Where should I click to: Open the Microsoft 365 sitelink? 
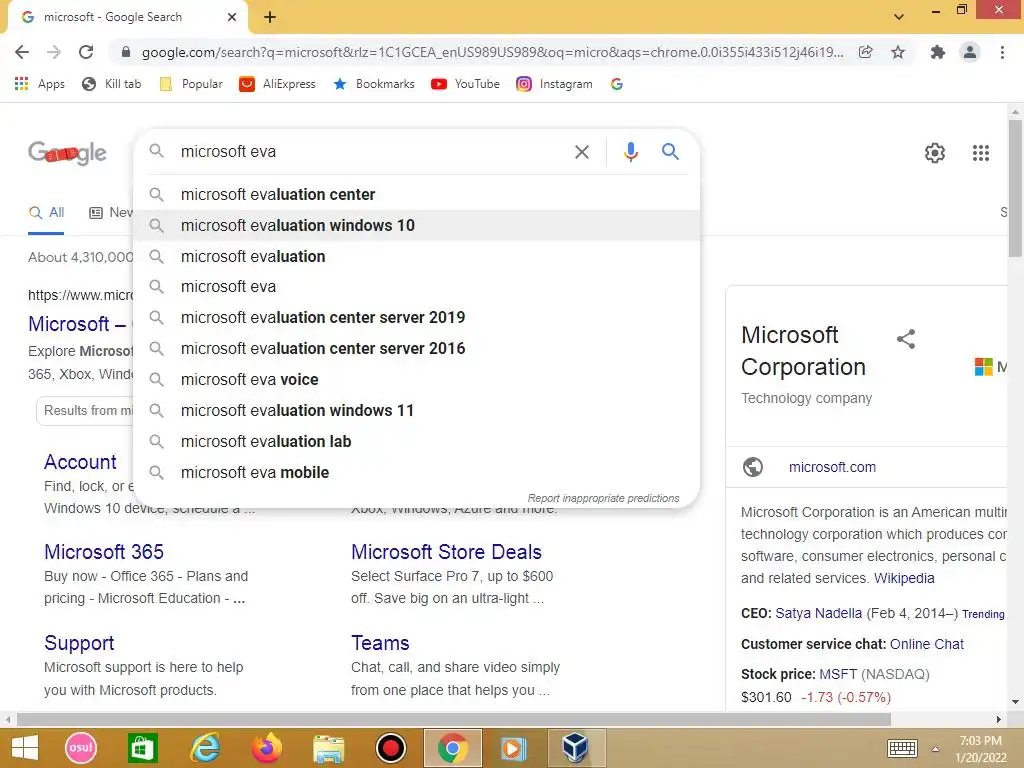point(104,552)
